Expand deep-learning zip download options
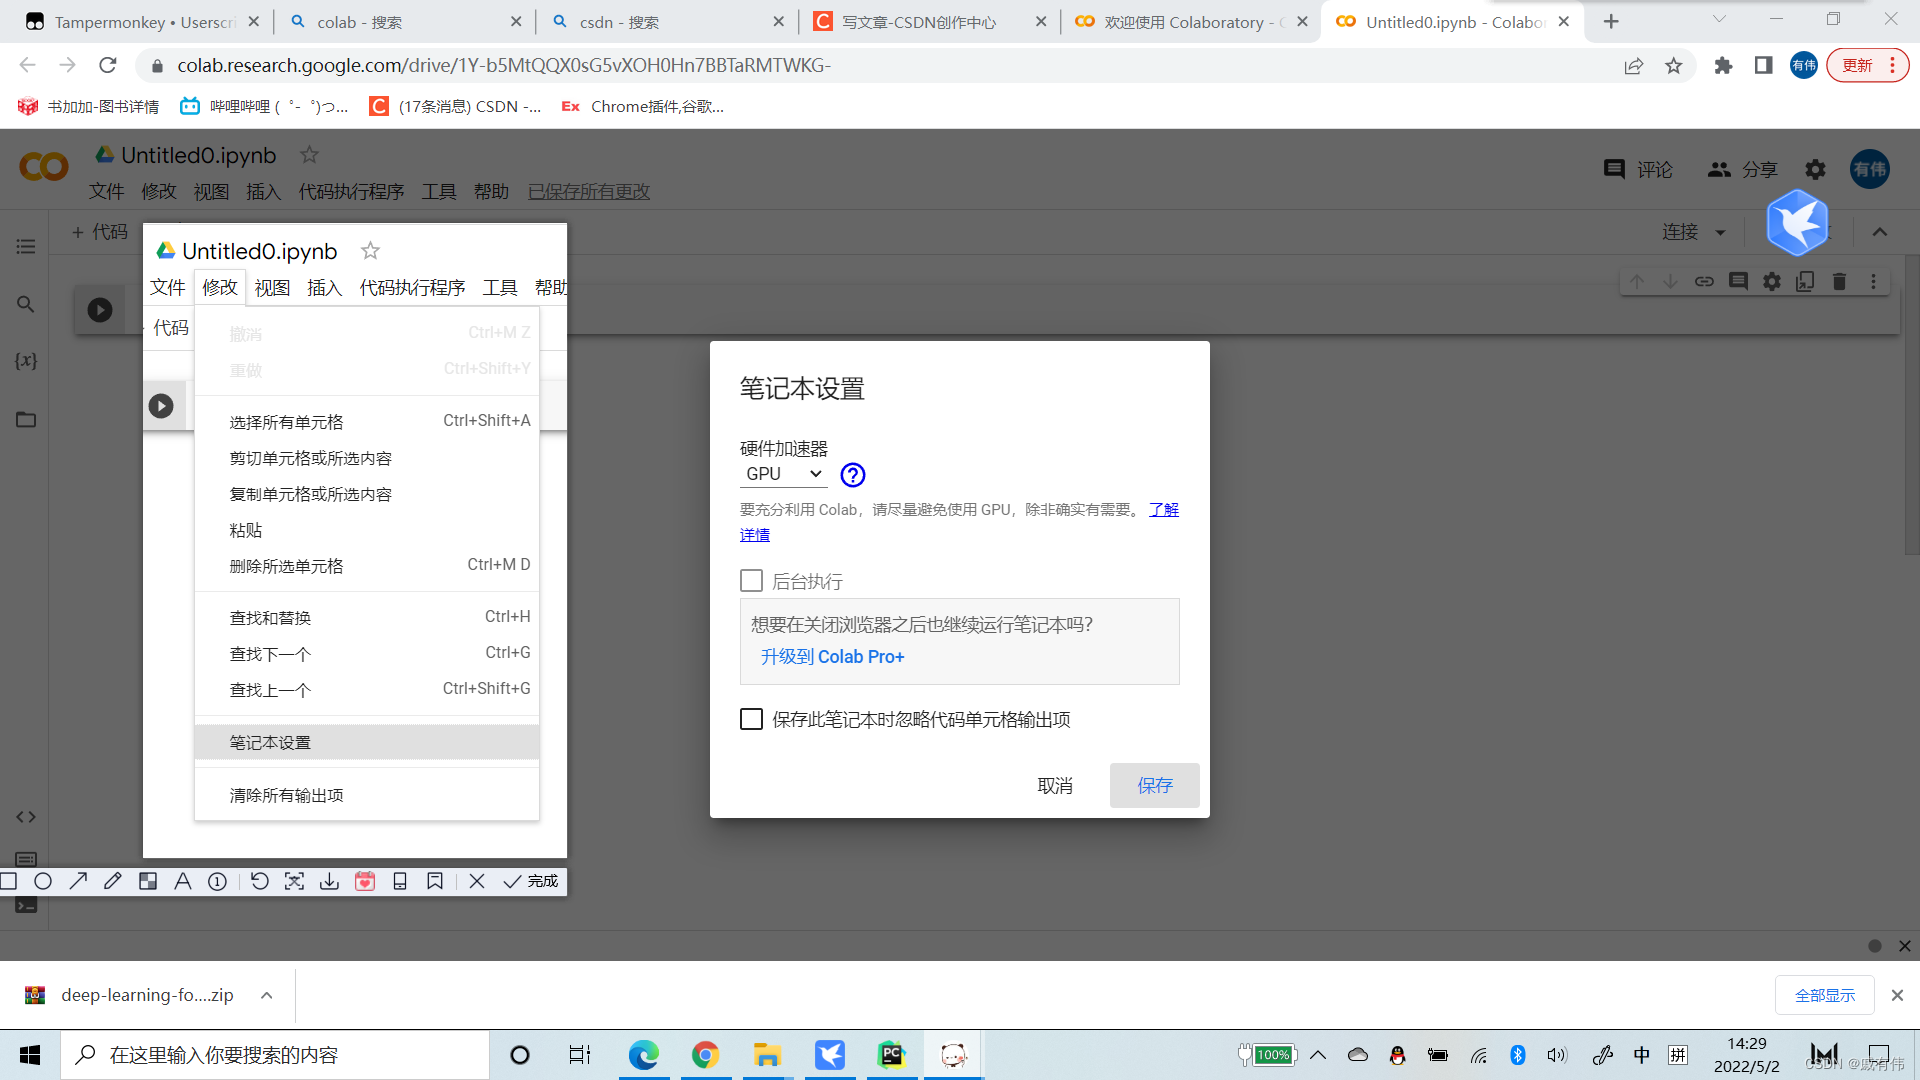 (267, 995)
